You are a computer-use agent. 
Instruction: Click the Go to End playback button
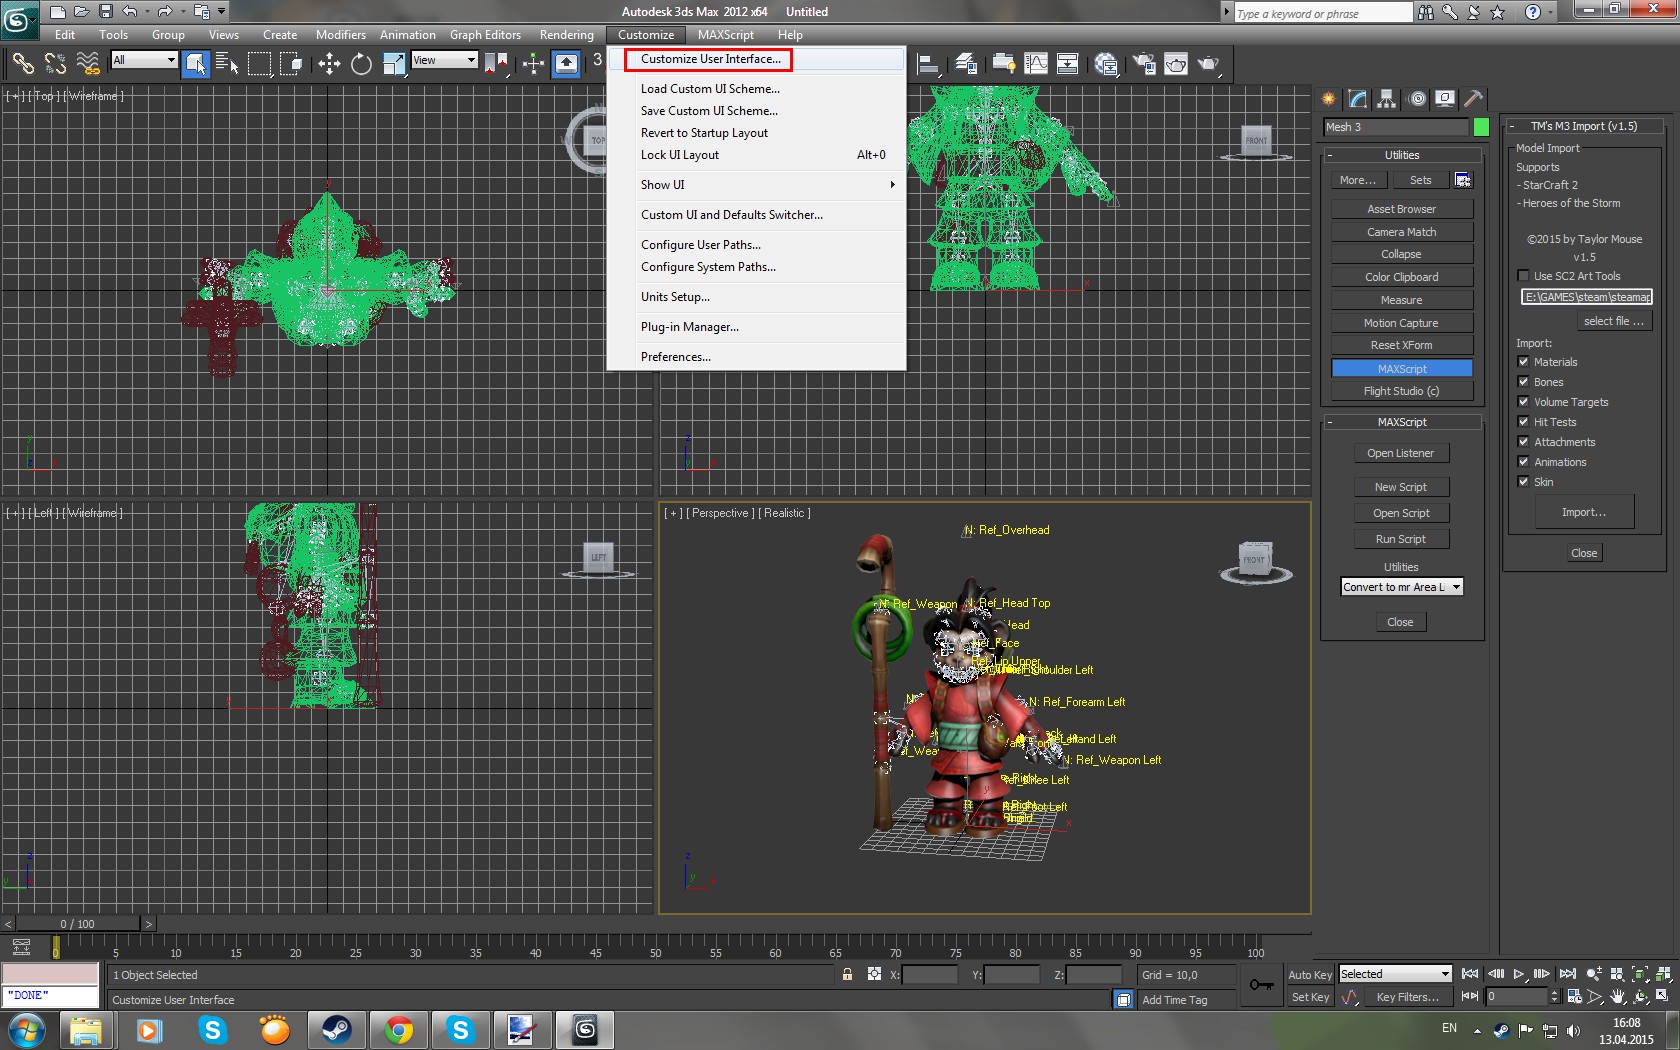coord(1567,974)
